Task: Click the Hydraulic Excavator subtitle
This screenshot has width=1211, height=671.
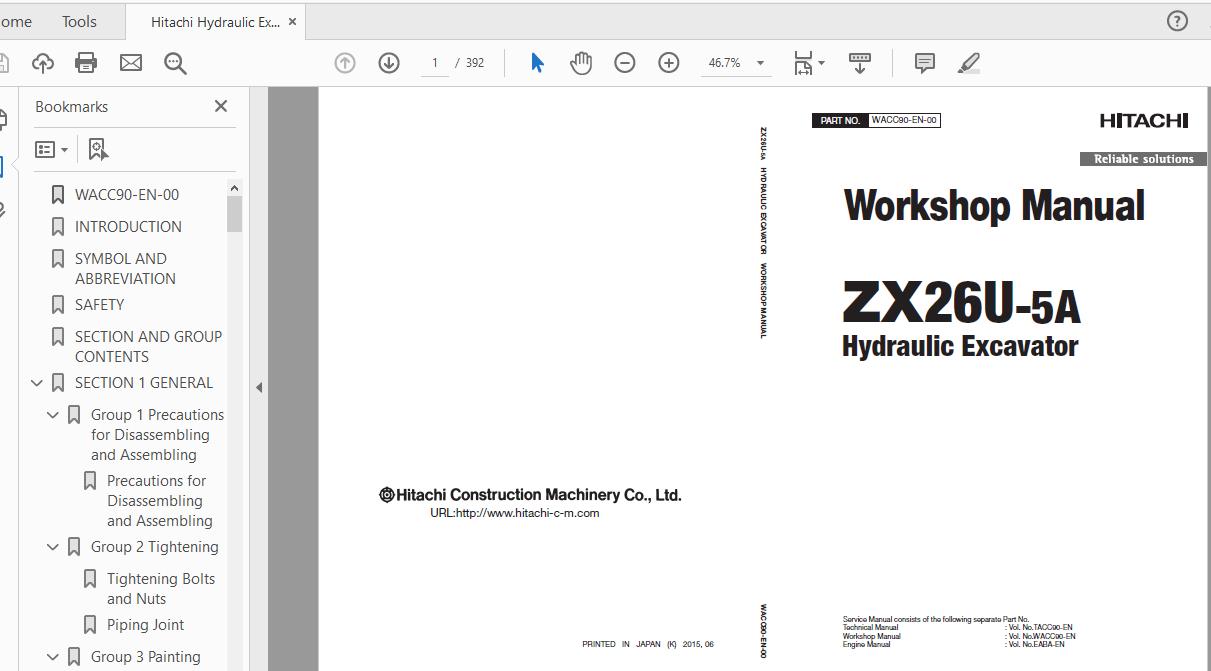Action: click(x=960, y=346)
